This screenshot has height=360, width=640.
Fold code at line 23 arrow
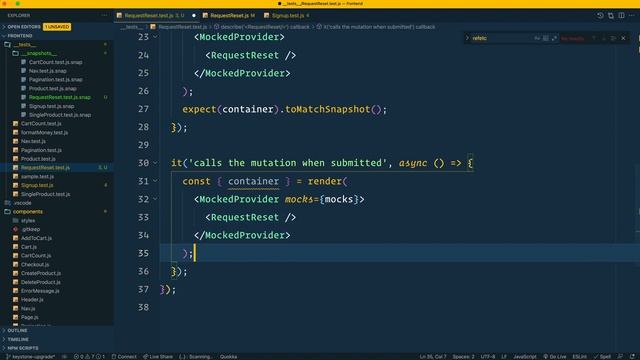[155, 37]
